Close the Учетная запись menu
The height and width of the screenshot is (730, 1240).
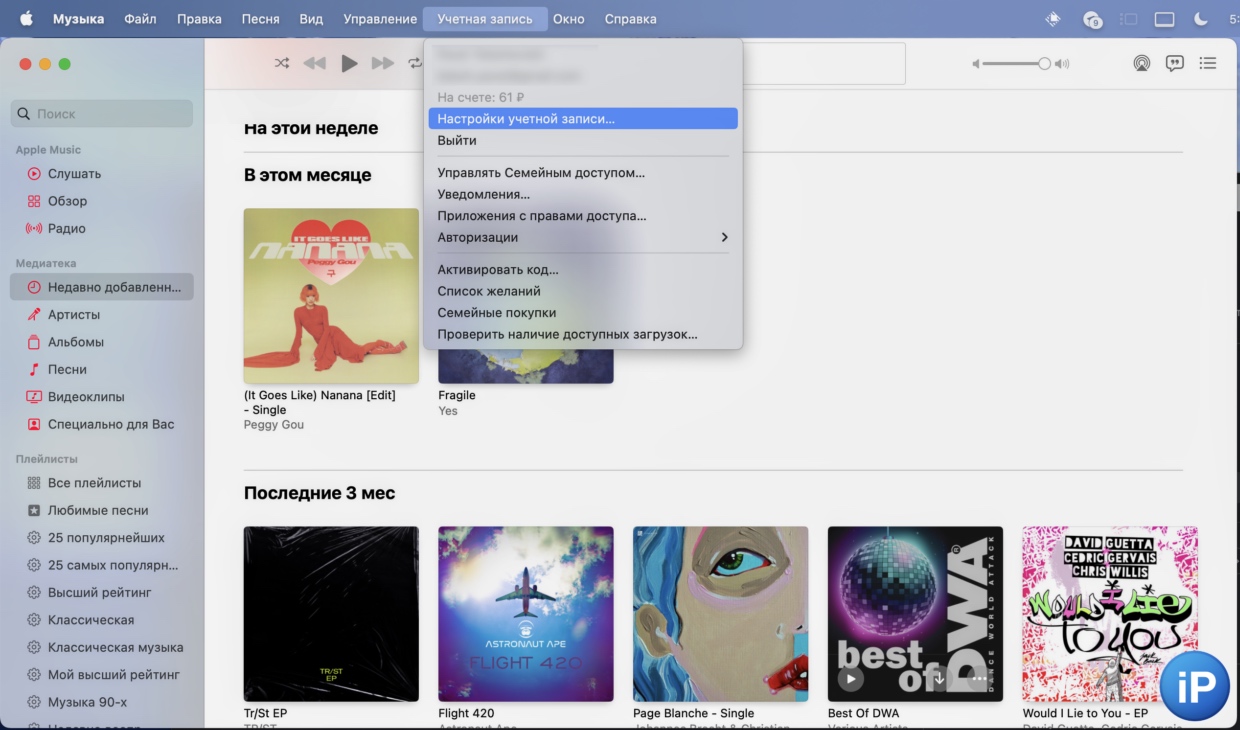click(x=485, y=19)
